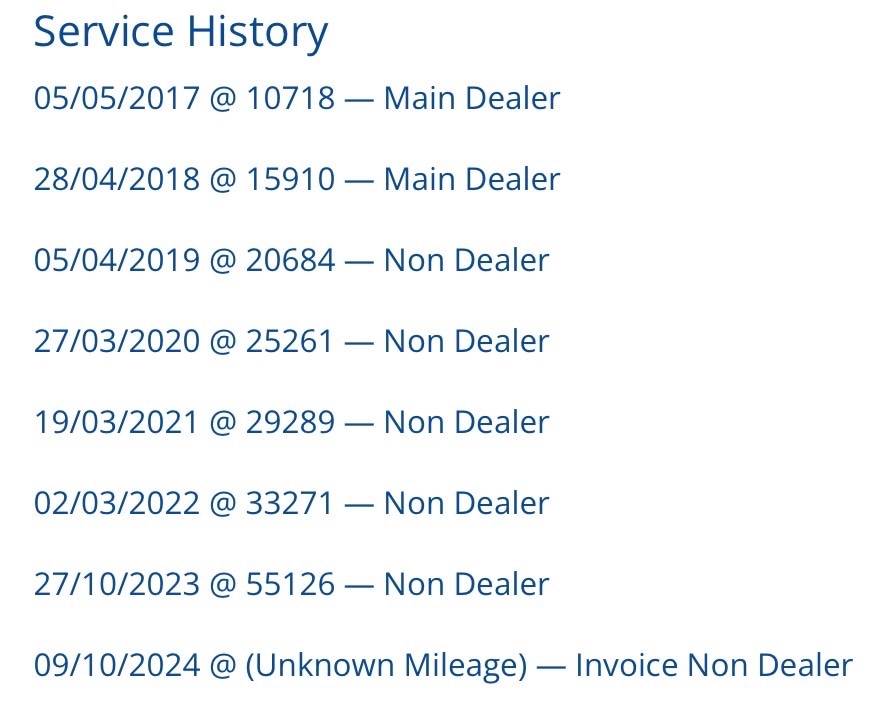This screenshot has width=872, height=709.
Task: Click the 27/03/2020 service date
Action: click(x=116, y=342)
